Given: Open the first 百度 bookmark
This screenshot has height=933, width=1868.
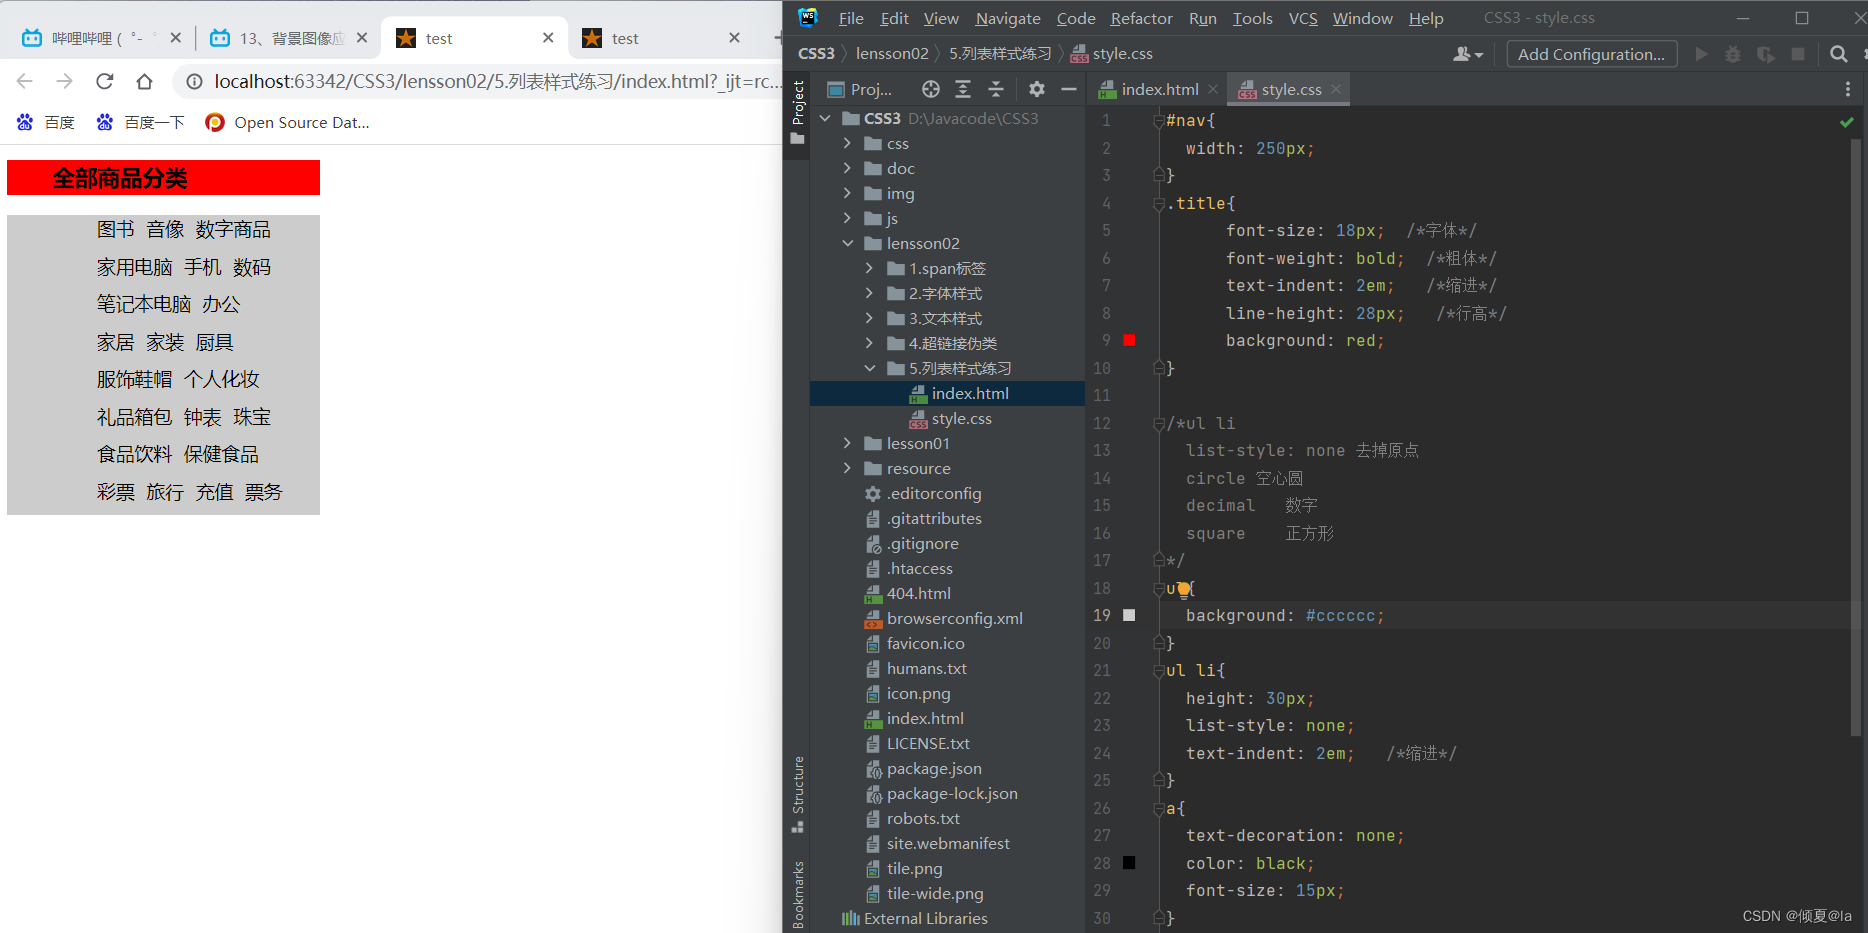Looking at the screenshot, I should [45, 122].
